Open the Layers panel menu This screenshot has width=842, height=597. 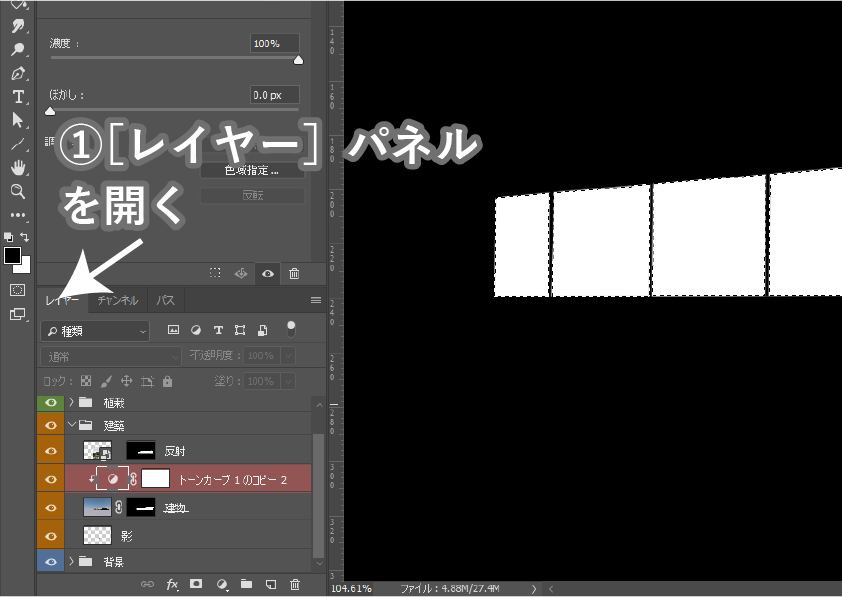pos(316,300)
